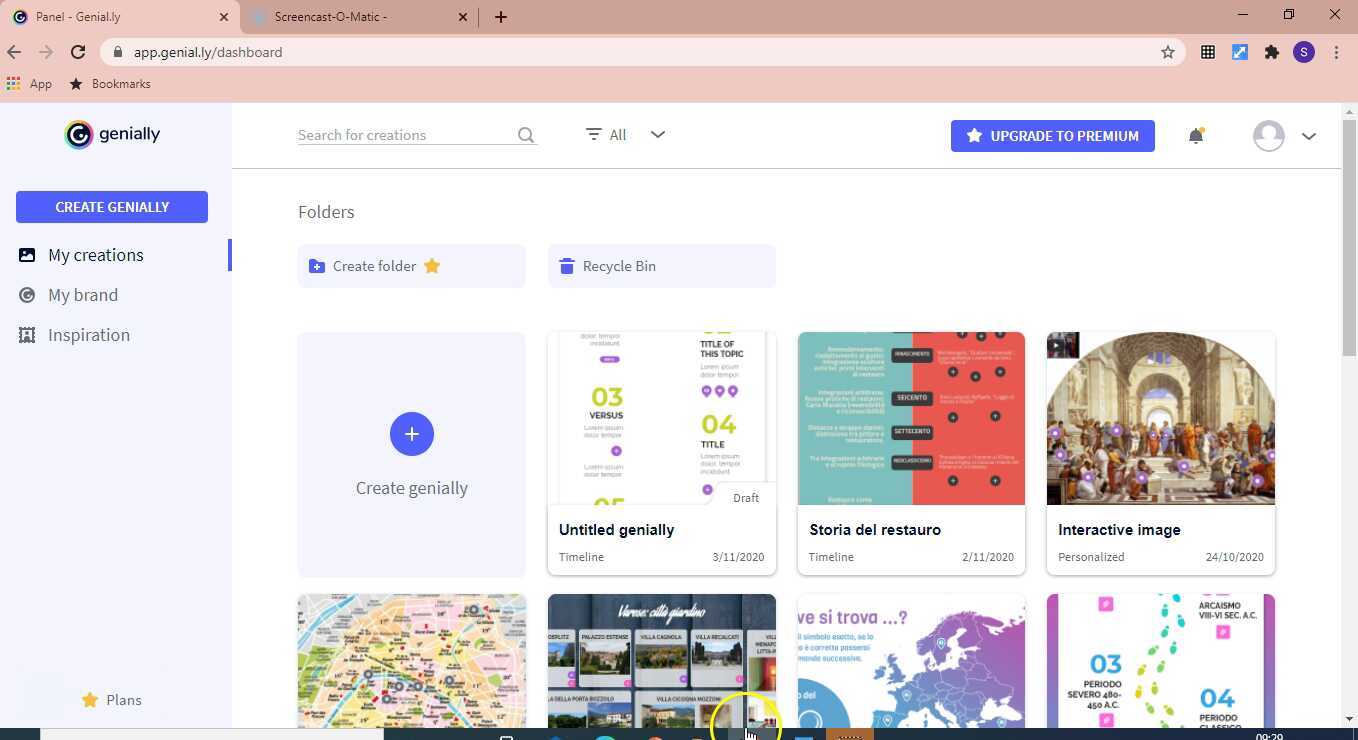Open the Inspiration section icon
The width and height of the screenshot is (1358, 740).
click(x=28, y=335)
